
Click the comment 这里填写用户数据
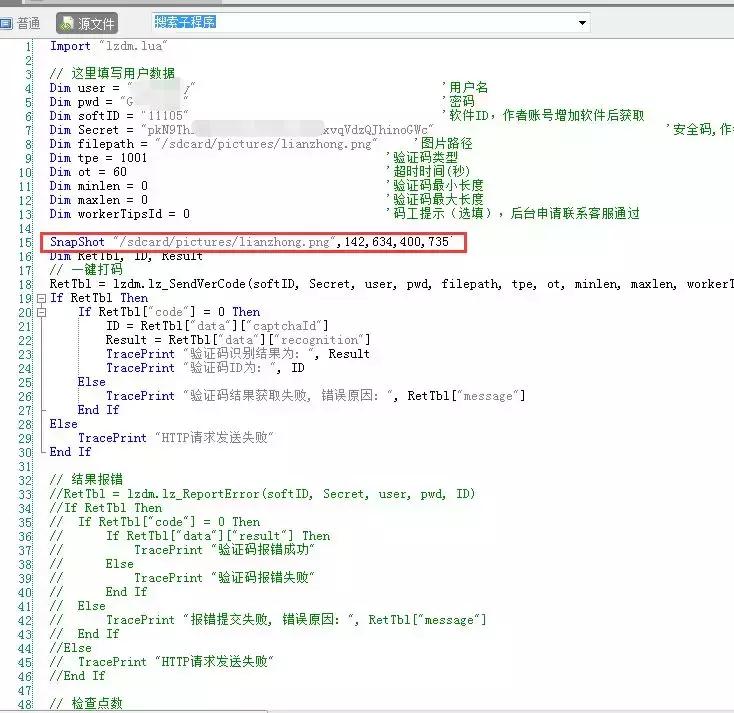pyautogui.click(x=112, y=74)
